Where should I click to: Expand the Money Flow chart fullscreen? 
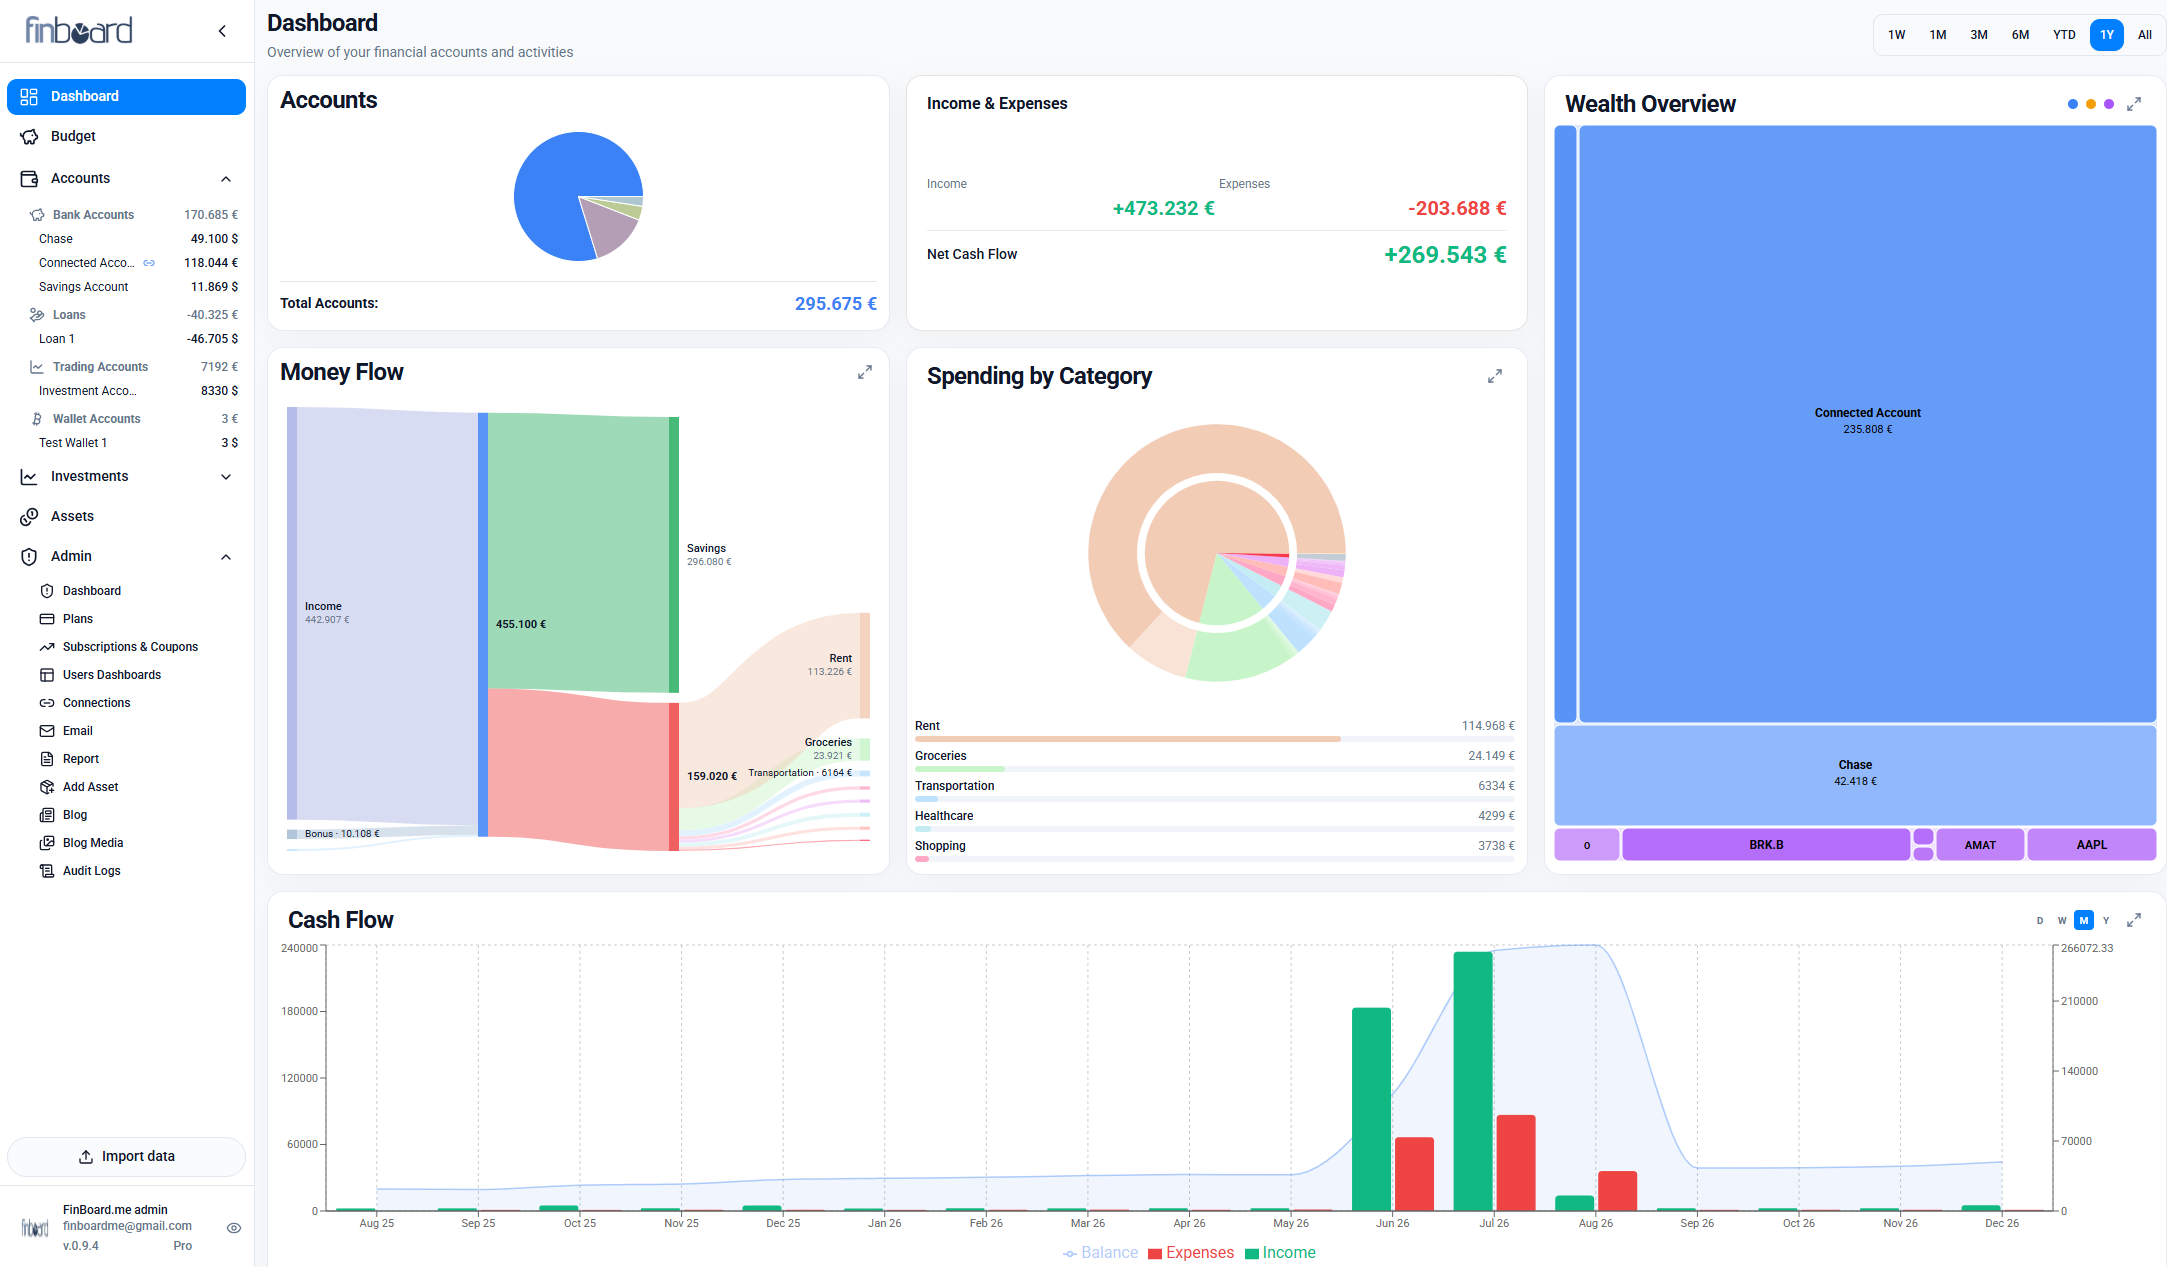click(x=865, y=372)
